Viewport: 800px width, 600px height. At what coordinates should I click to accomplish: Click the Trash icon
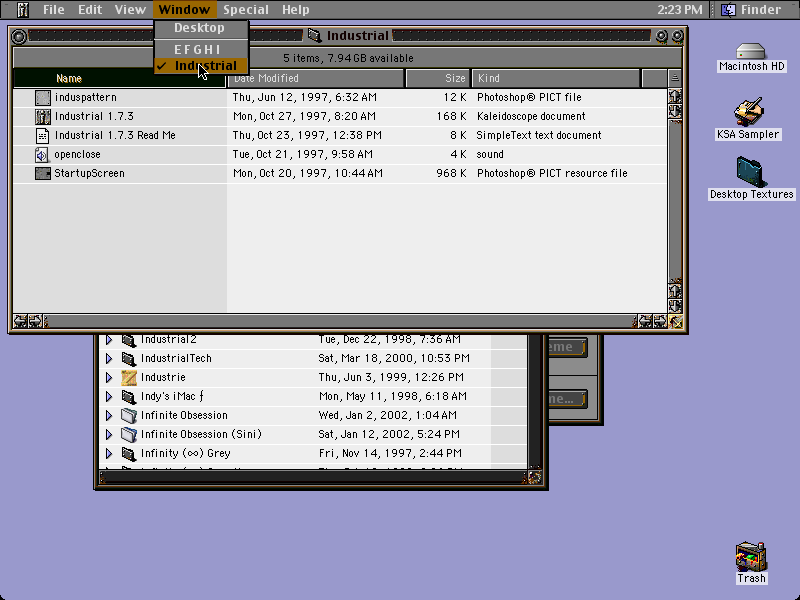tap(751, 557)
